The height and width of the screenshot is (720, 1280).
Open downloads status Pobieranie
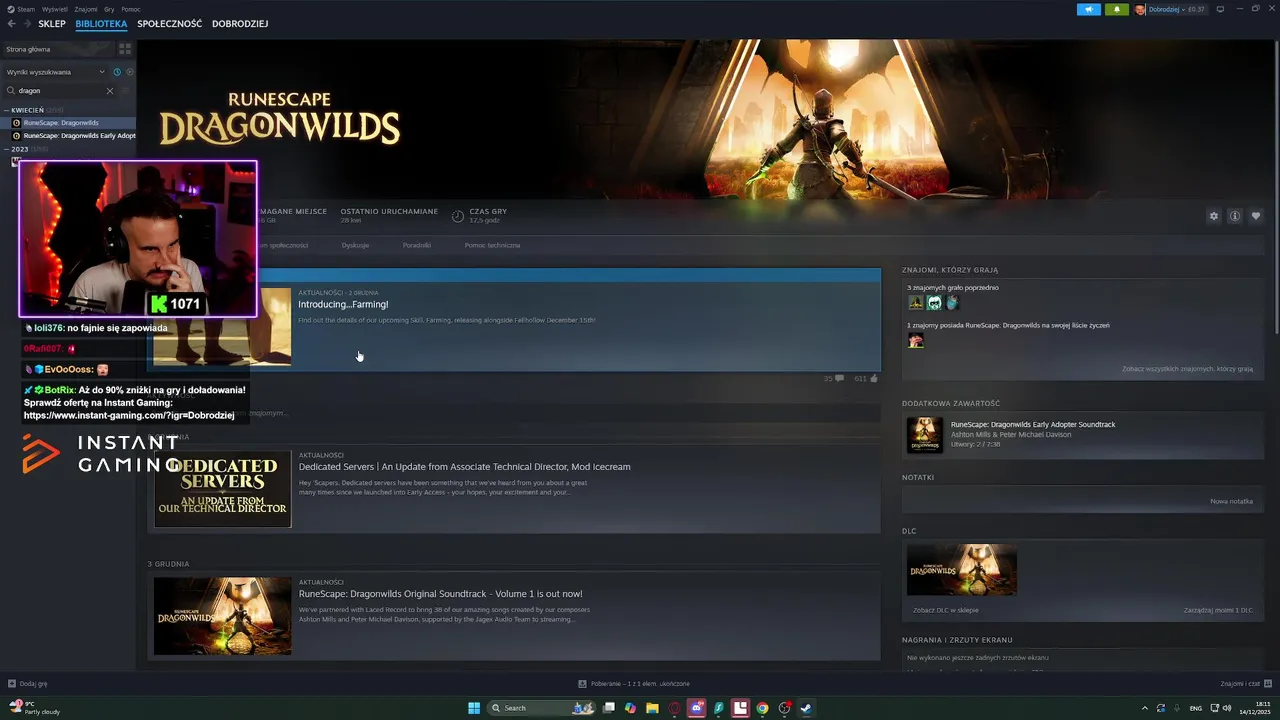(634, 684)
